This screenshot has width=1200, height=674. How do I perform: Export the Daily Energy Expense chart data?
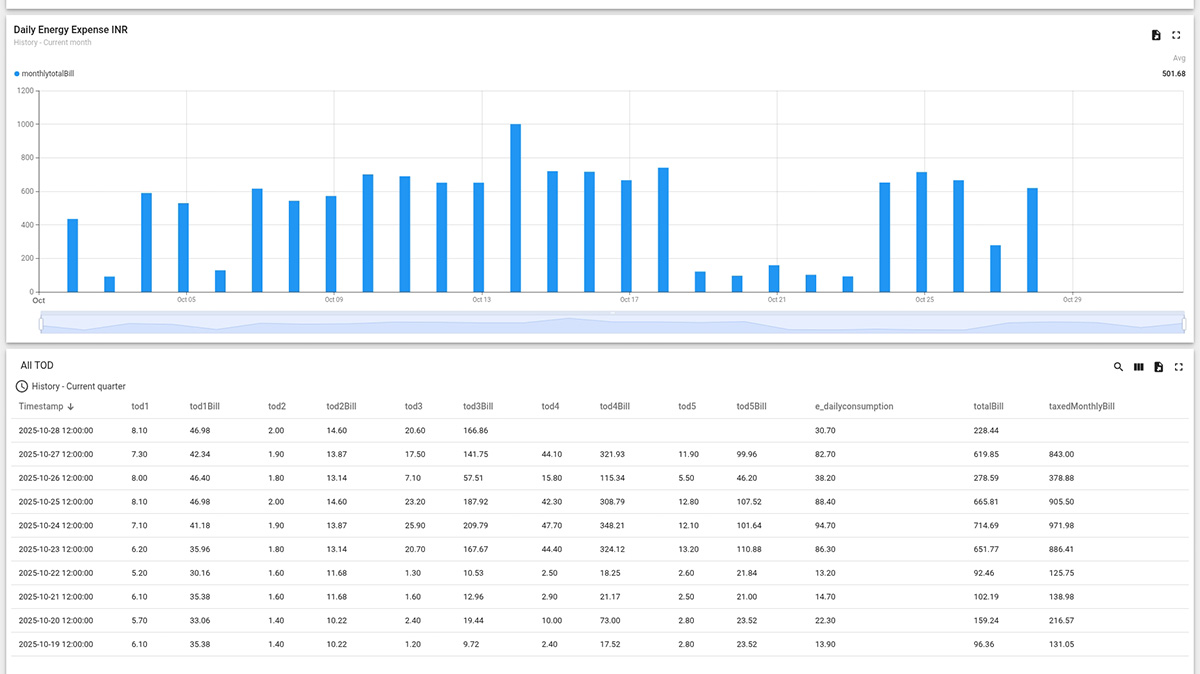pyautogui.click(x=1155, y=34)
